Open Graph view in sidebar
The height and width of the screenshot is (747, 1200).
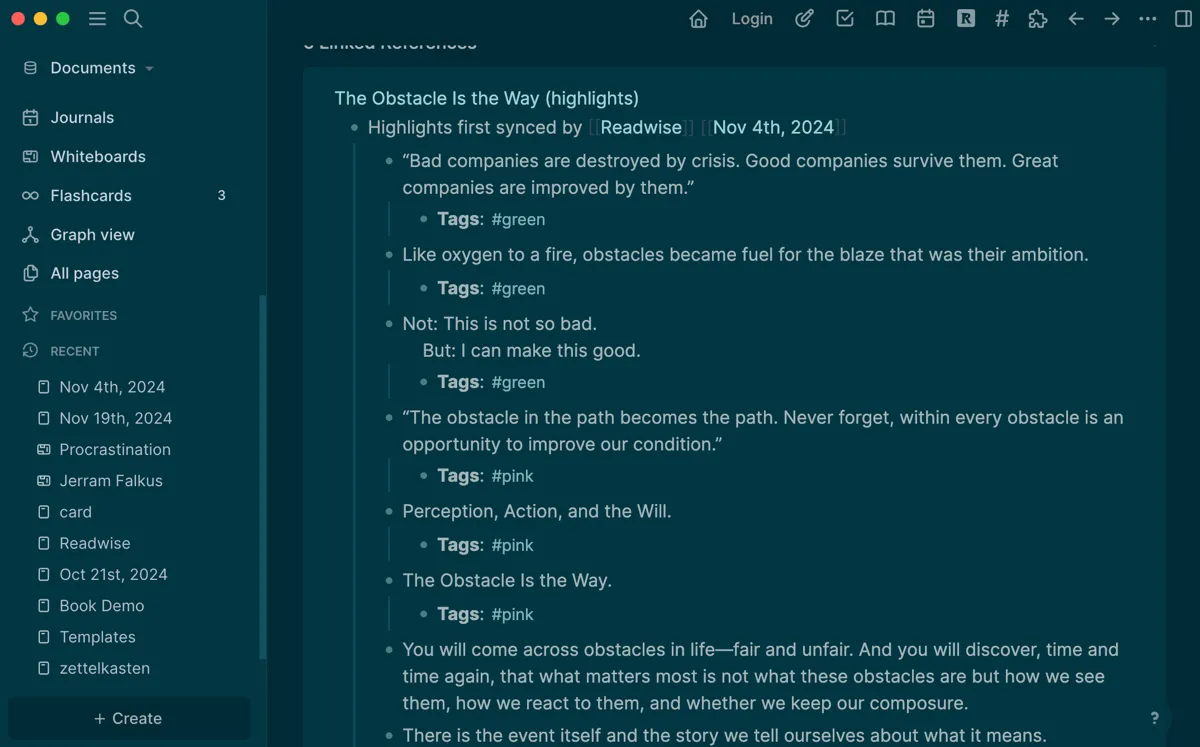click(92, 235)
